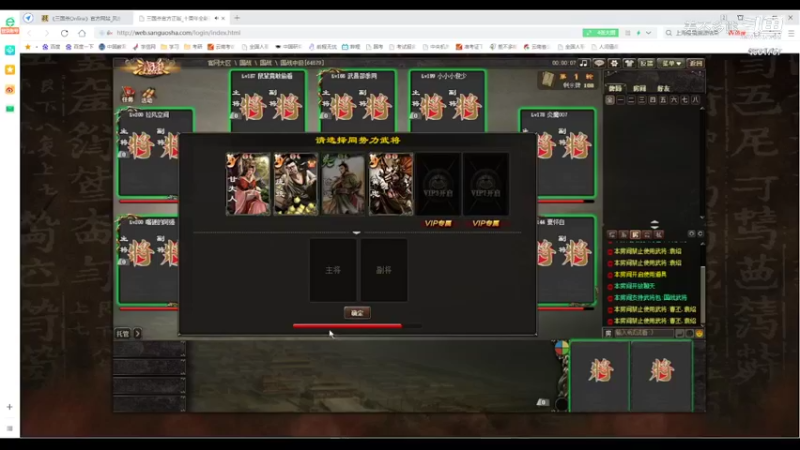800x450 pixels.
Task: Click the eye-shaped icon next to music note
Action: (599, 63)
